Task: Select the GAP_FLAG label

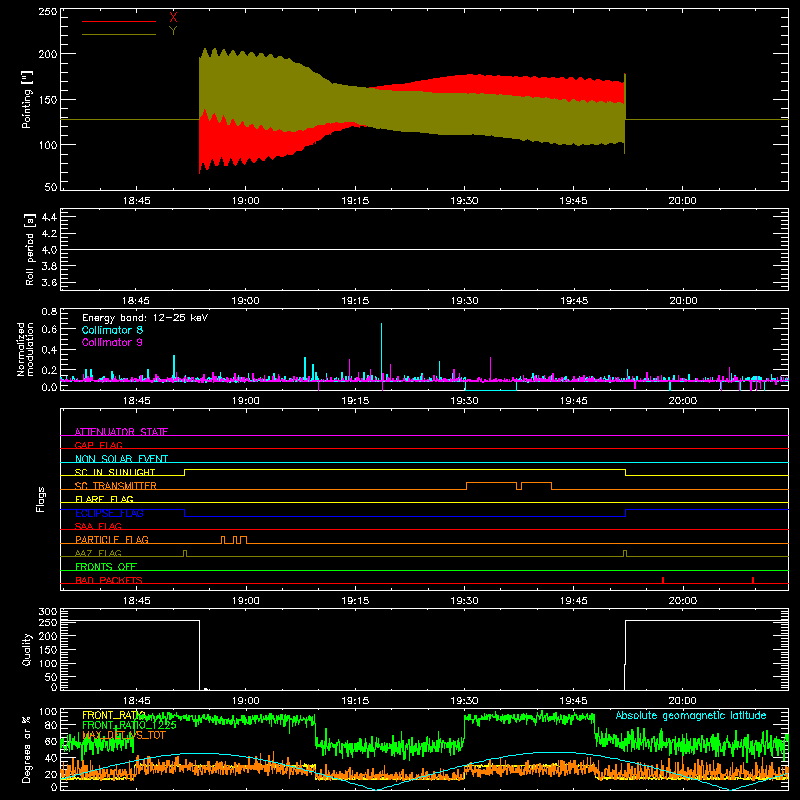Action: click(98, 445)
